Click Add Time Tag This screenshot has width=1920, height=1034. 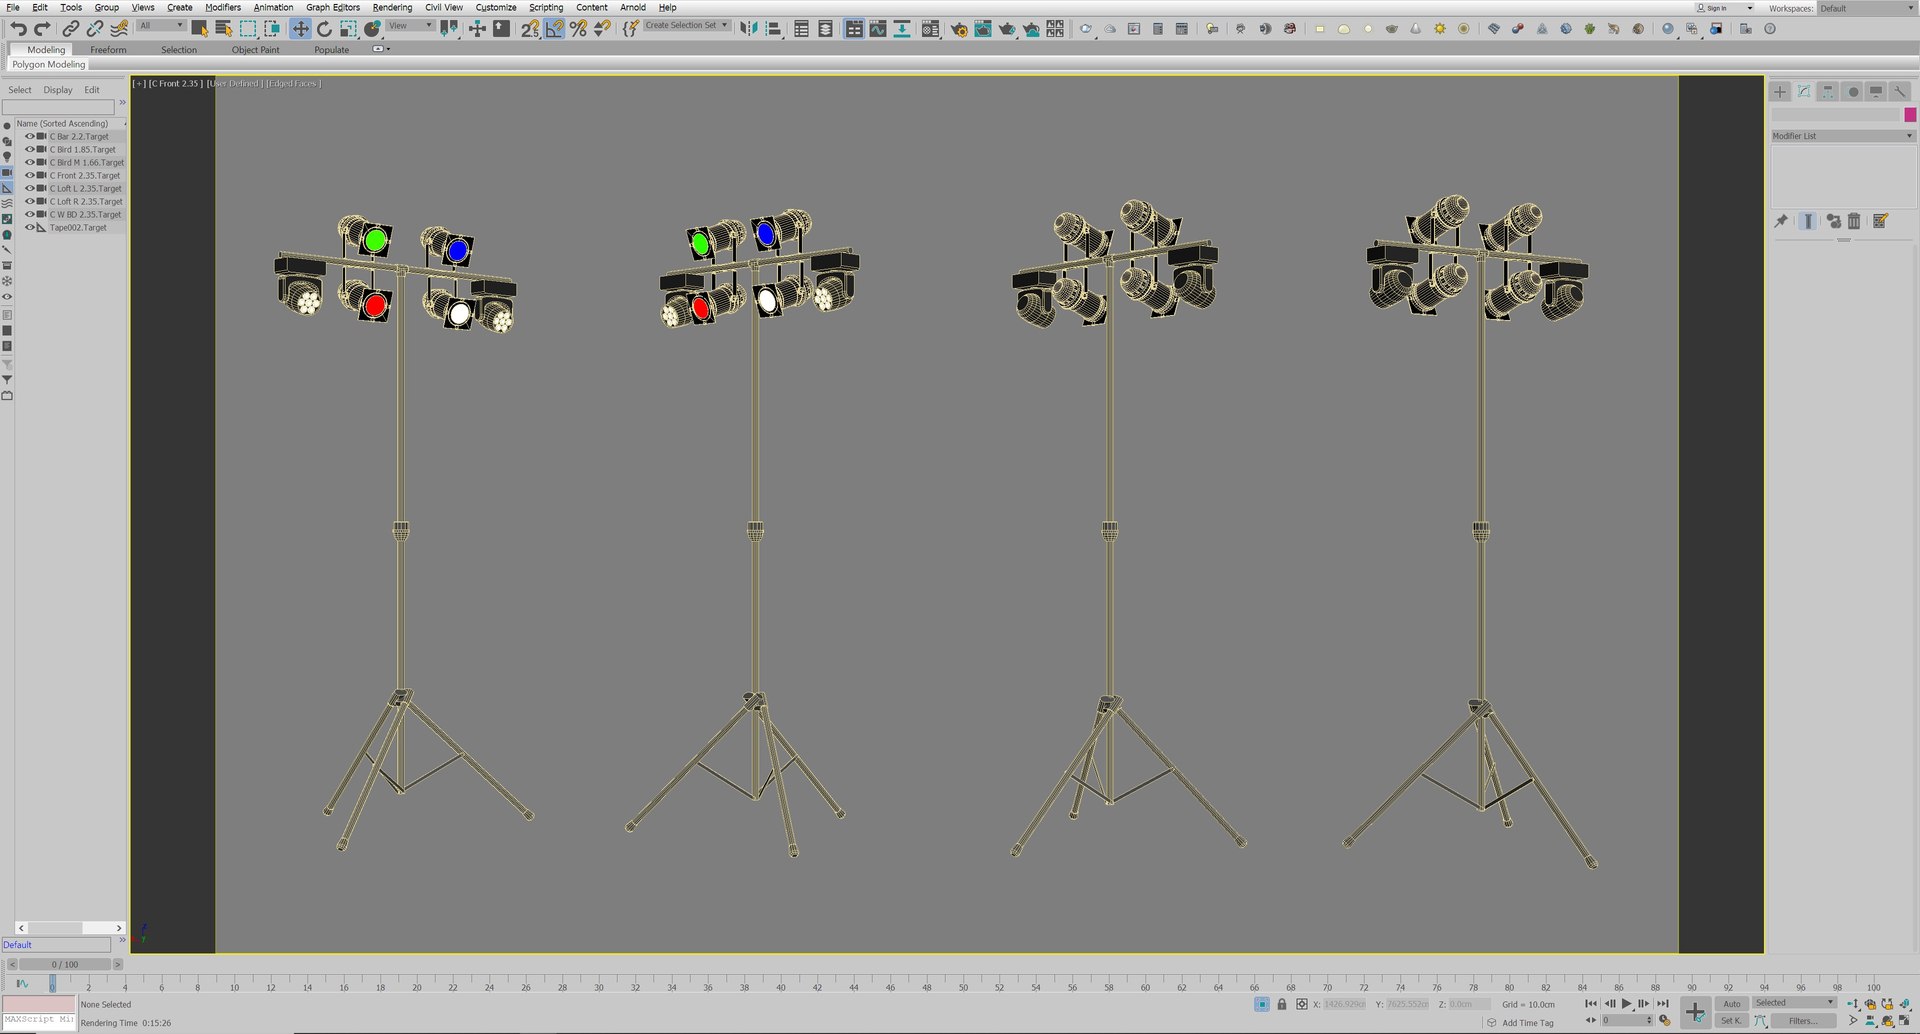point(1528,1023)
